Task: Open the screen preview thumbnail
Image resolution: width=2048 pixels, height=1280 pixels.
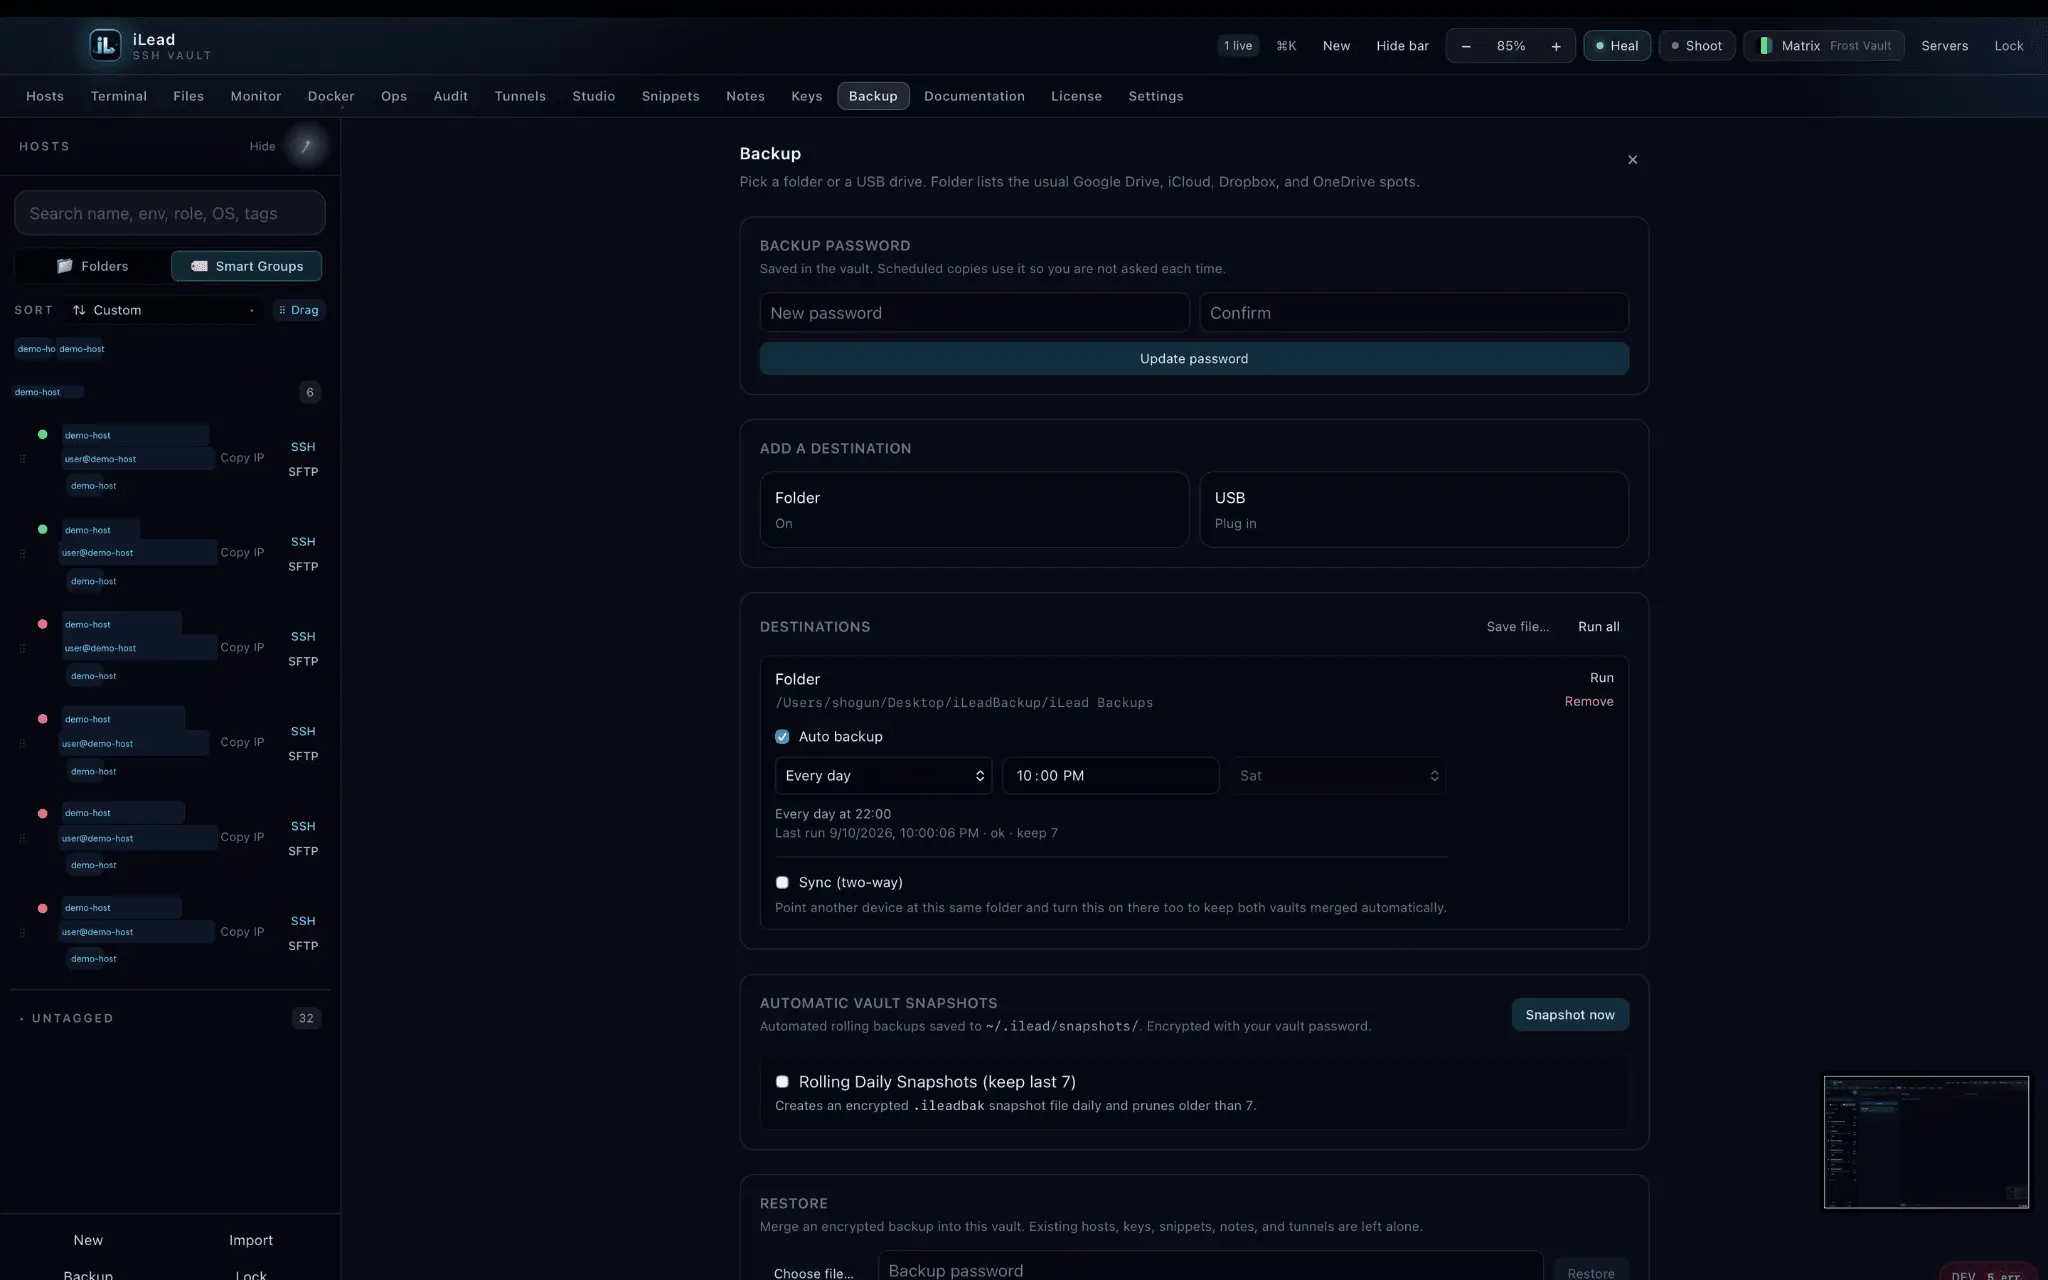Action: (x=1926, y=1142)
